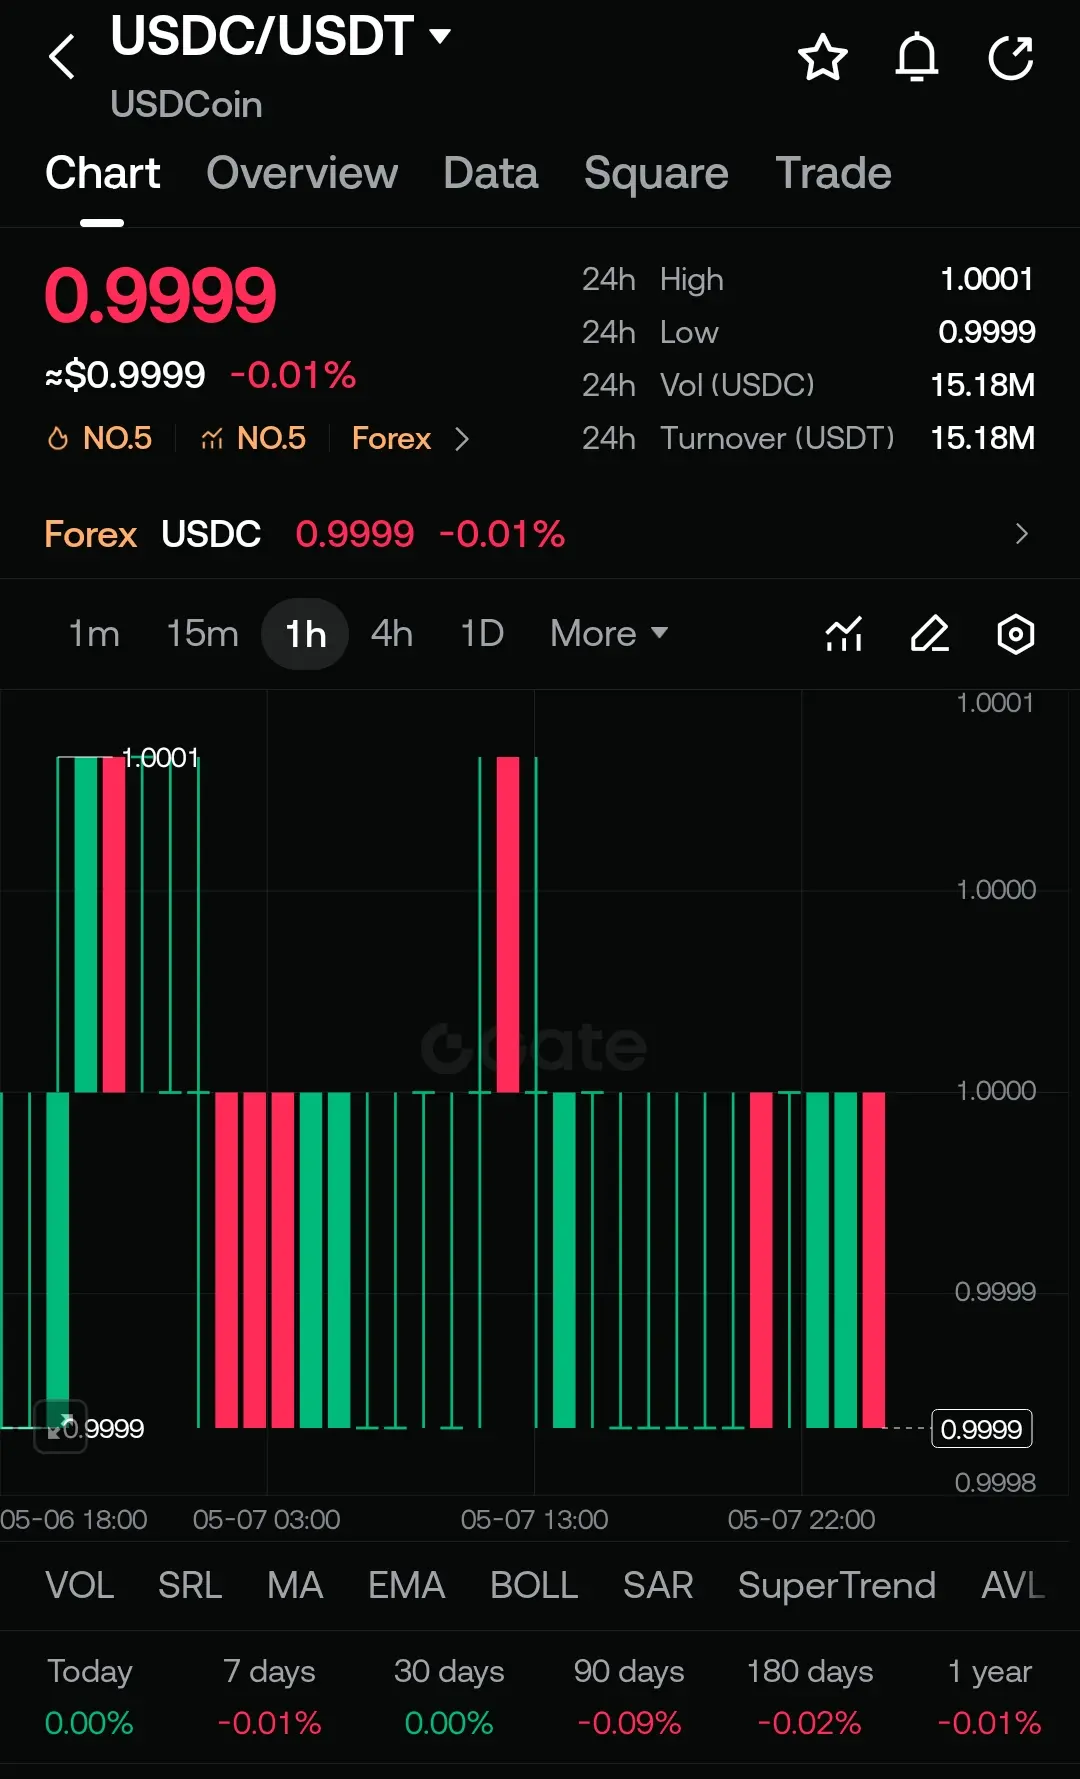1080x1779 pixels.
Task: Open the chart indicators icon
Action: (844, 634)
